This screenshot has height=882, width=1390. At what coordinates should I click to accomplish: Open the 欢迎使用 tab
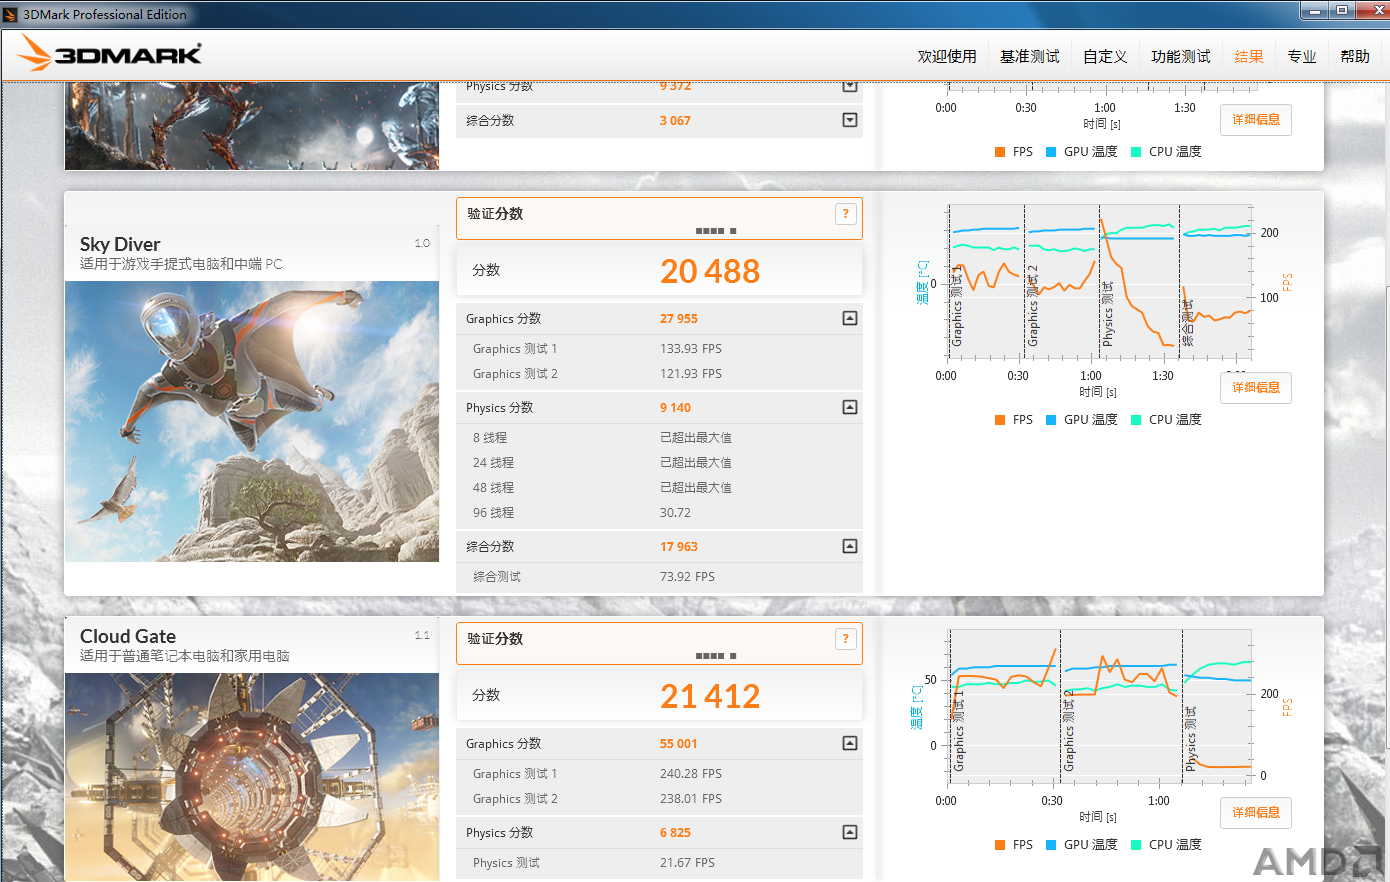pos(947,56)
